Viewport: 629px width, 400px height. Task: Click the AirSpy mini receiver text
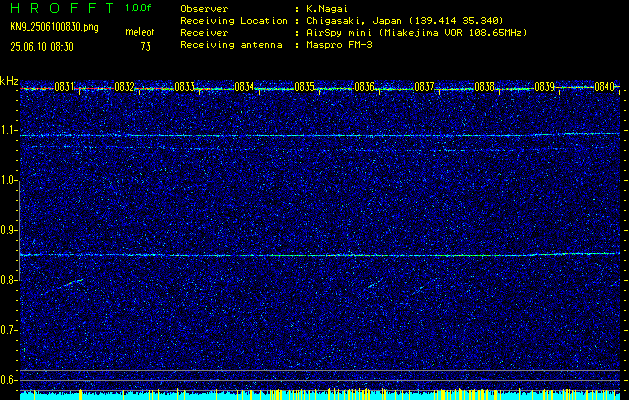416,33
